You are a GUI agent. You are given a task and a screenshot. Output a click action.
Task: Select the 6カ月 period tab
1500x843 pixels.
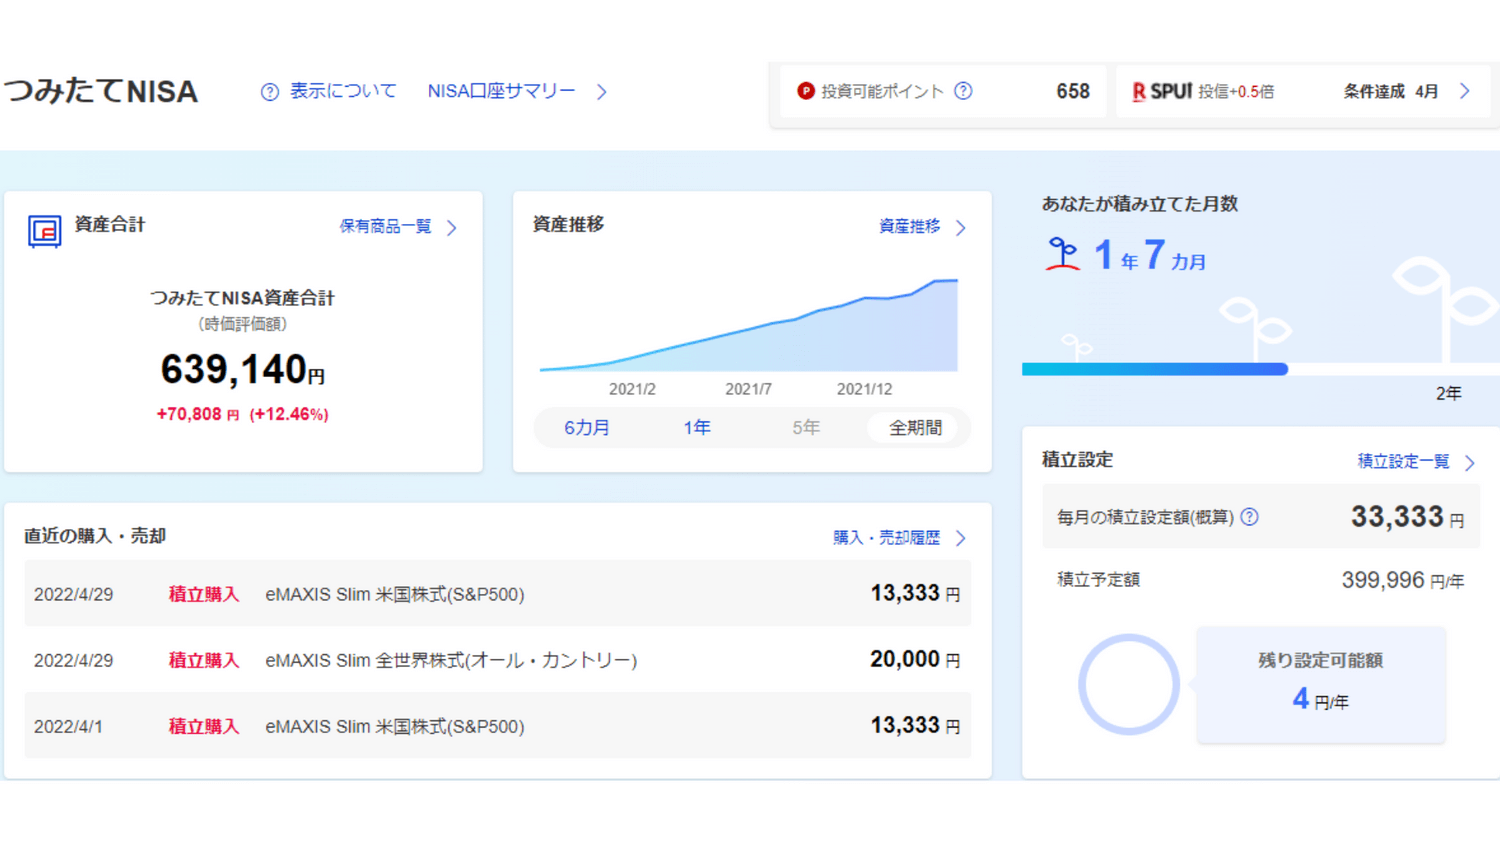587,428
